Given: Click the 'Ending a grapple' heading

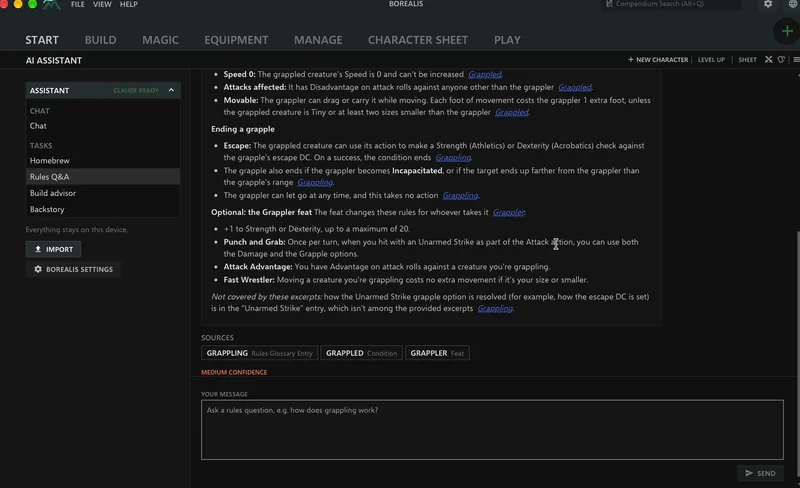Looking at the screenshot, I should [x=243, y=129].
